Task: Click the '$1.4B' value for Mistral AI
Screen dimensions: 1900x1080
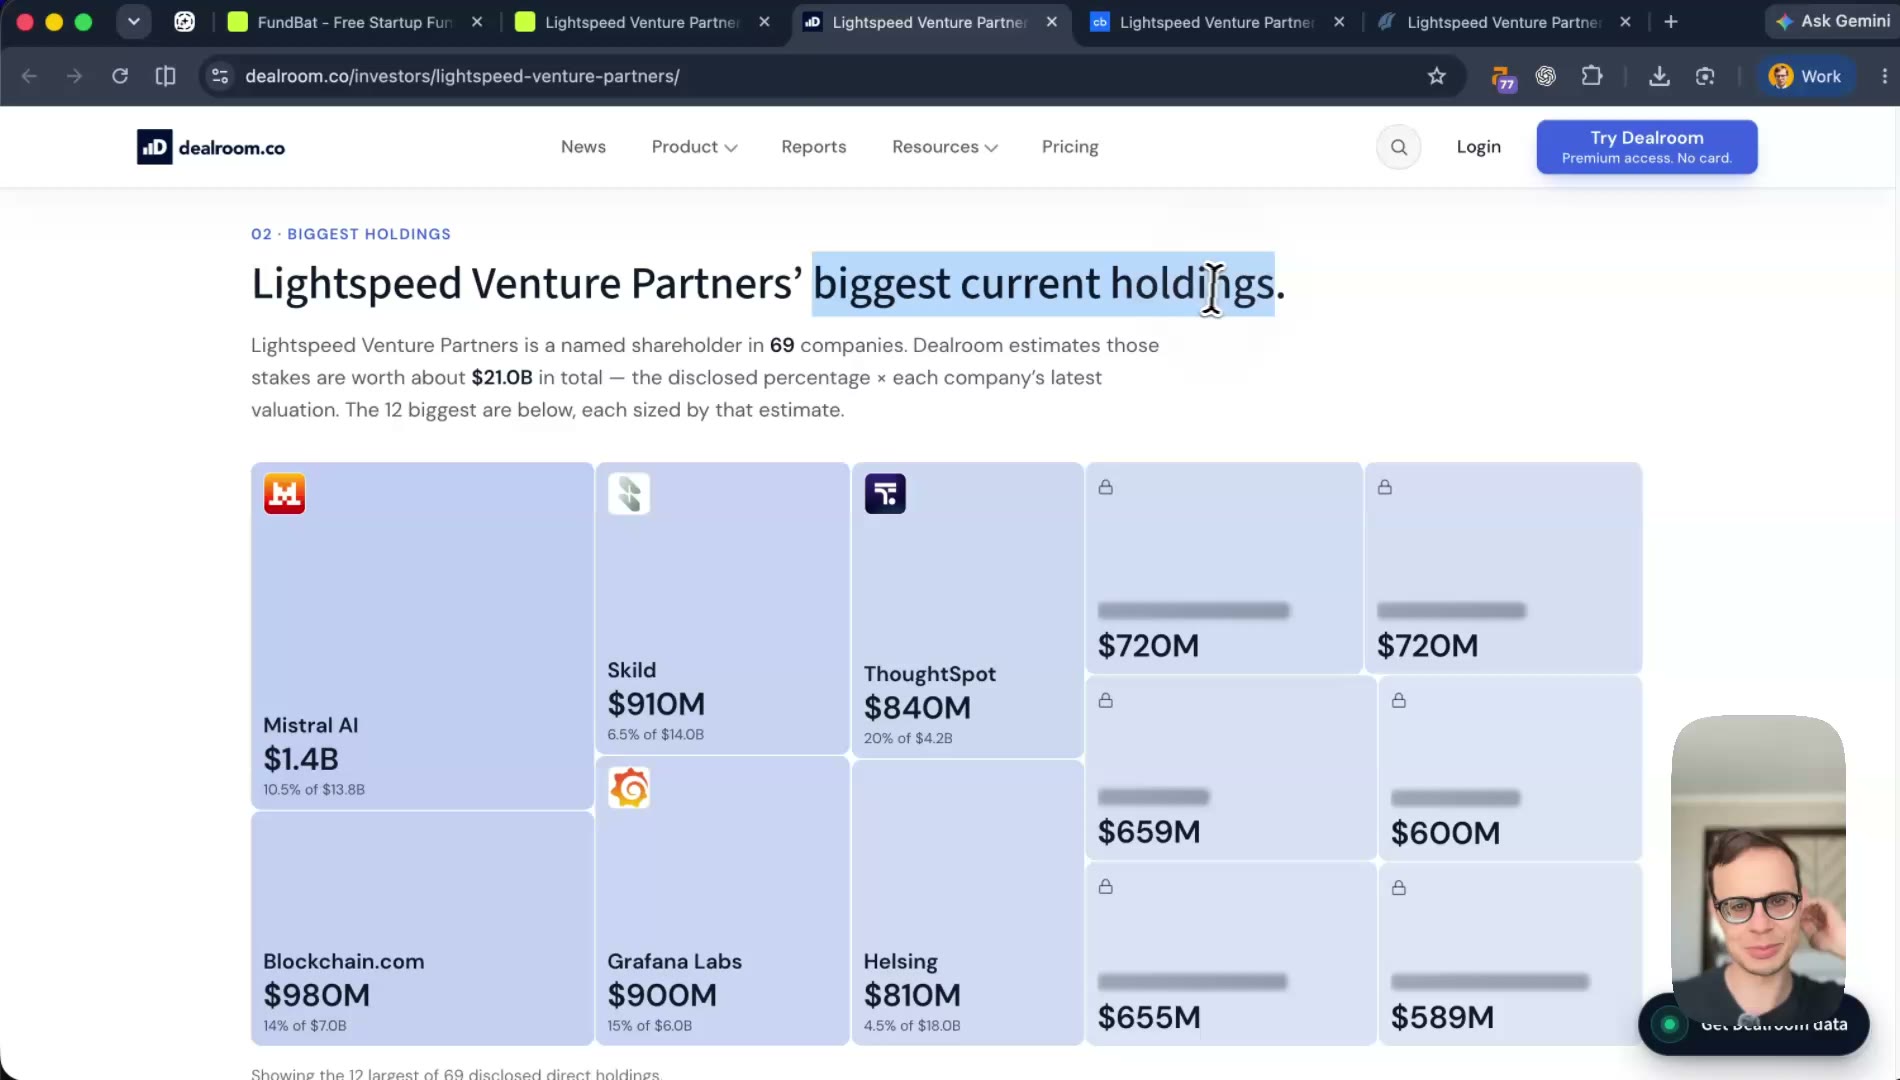Action: (301, 759)
